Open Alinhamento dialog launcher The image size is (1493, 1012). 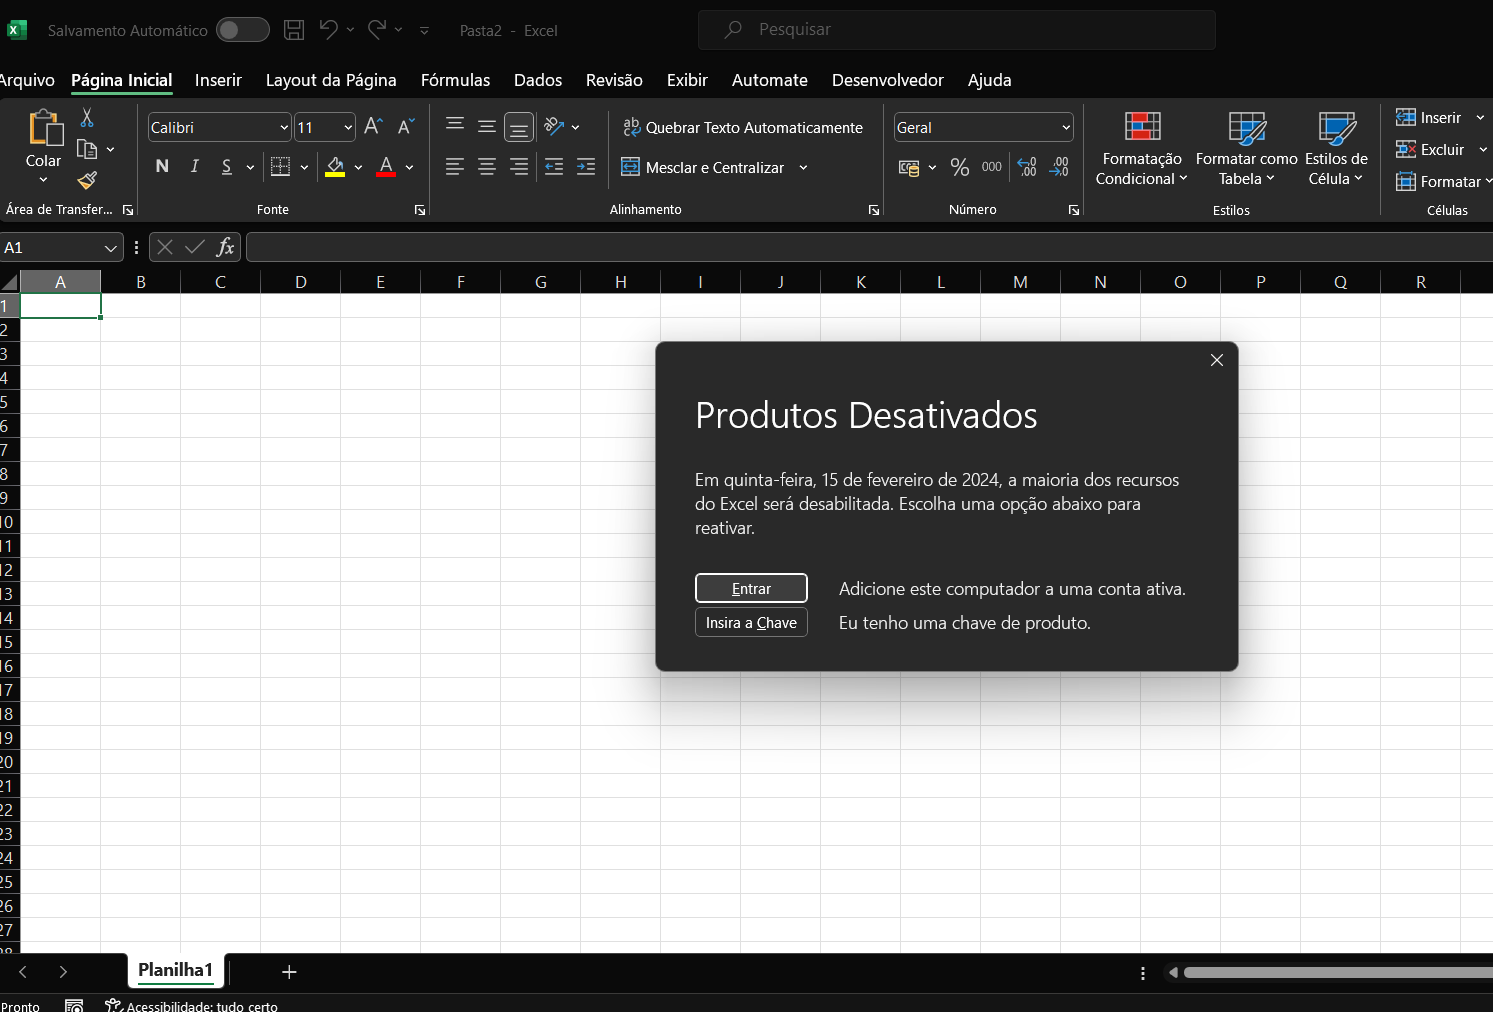pos(874,210)
